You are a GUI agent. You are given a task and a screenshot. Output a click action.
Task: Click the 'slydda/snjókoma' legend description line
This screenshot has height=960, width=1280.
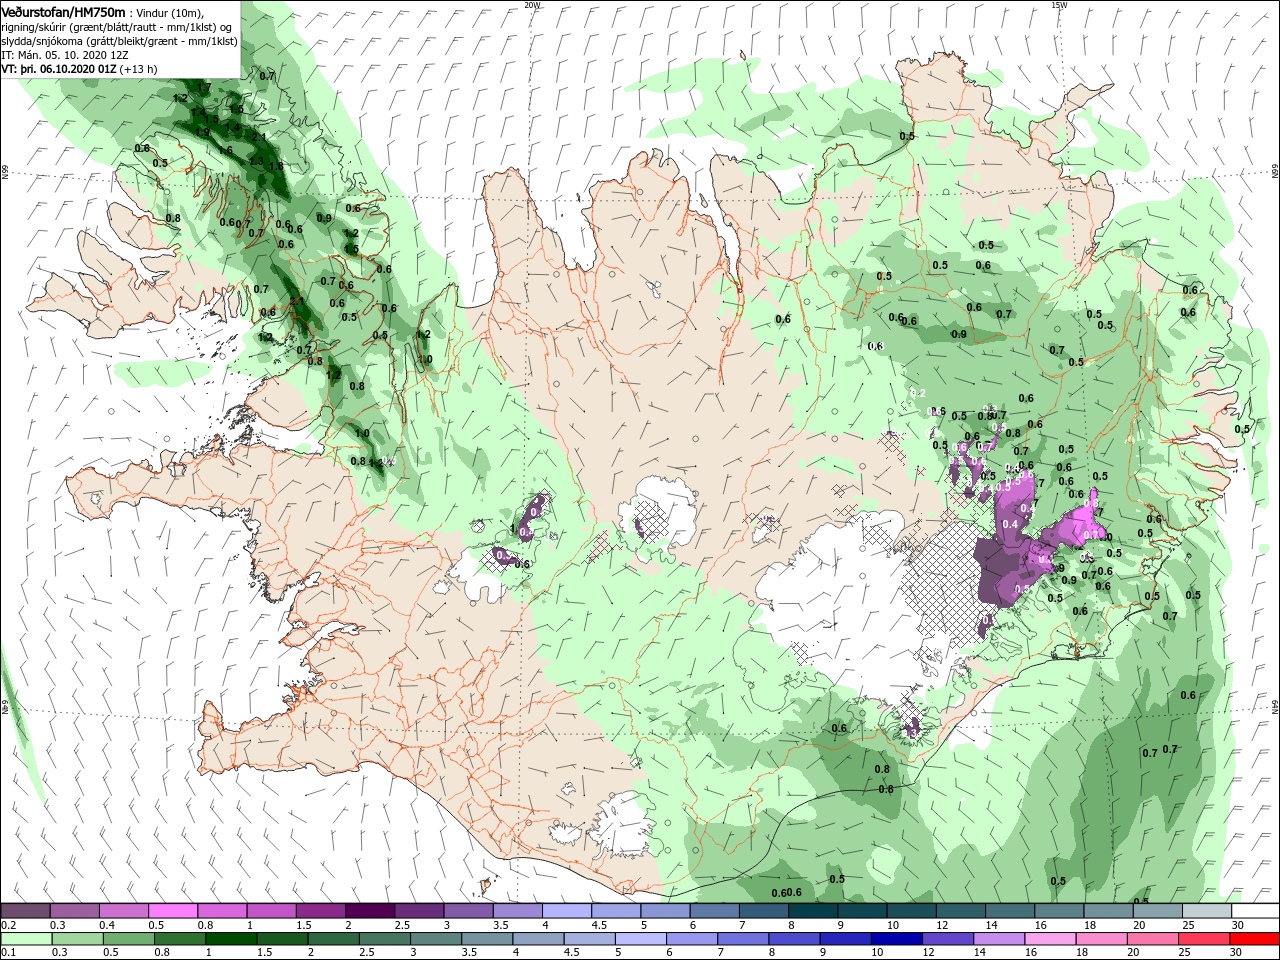coord(119,41)
